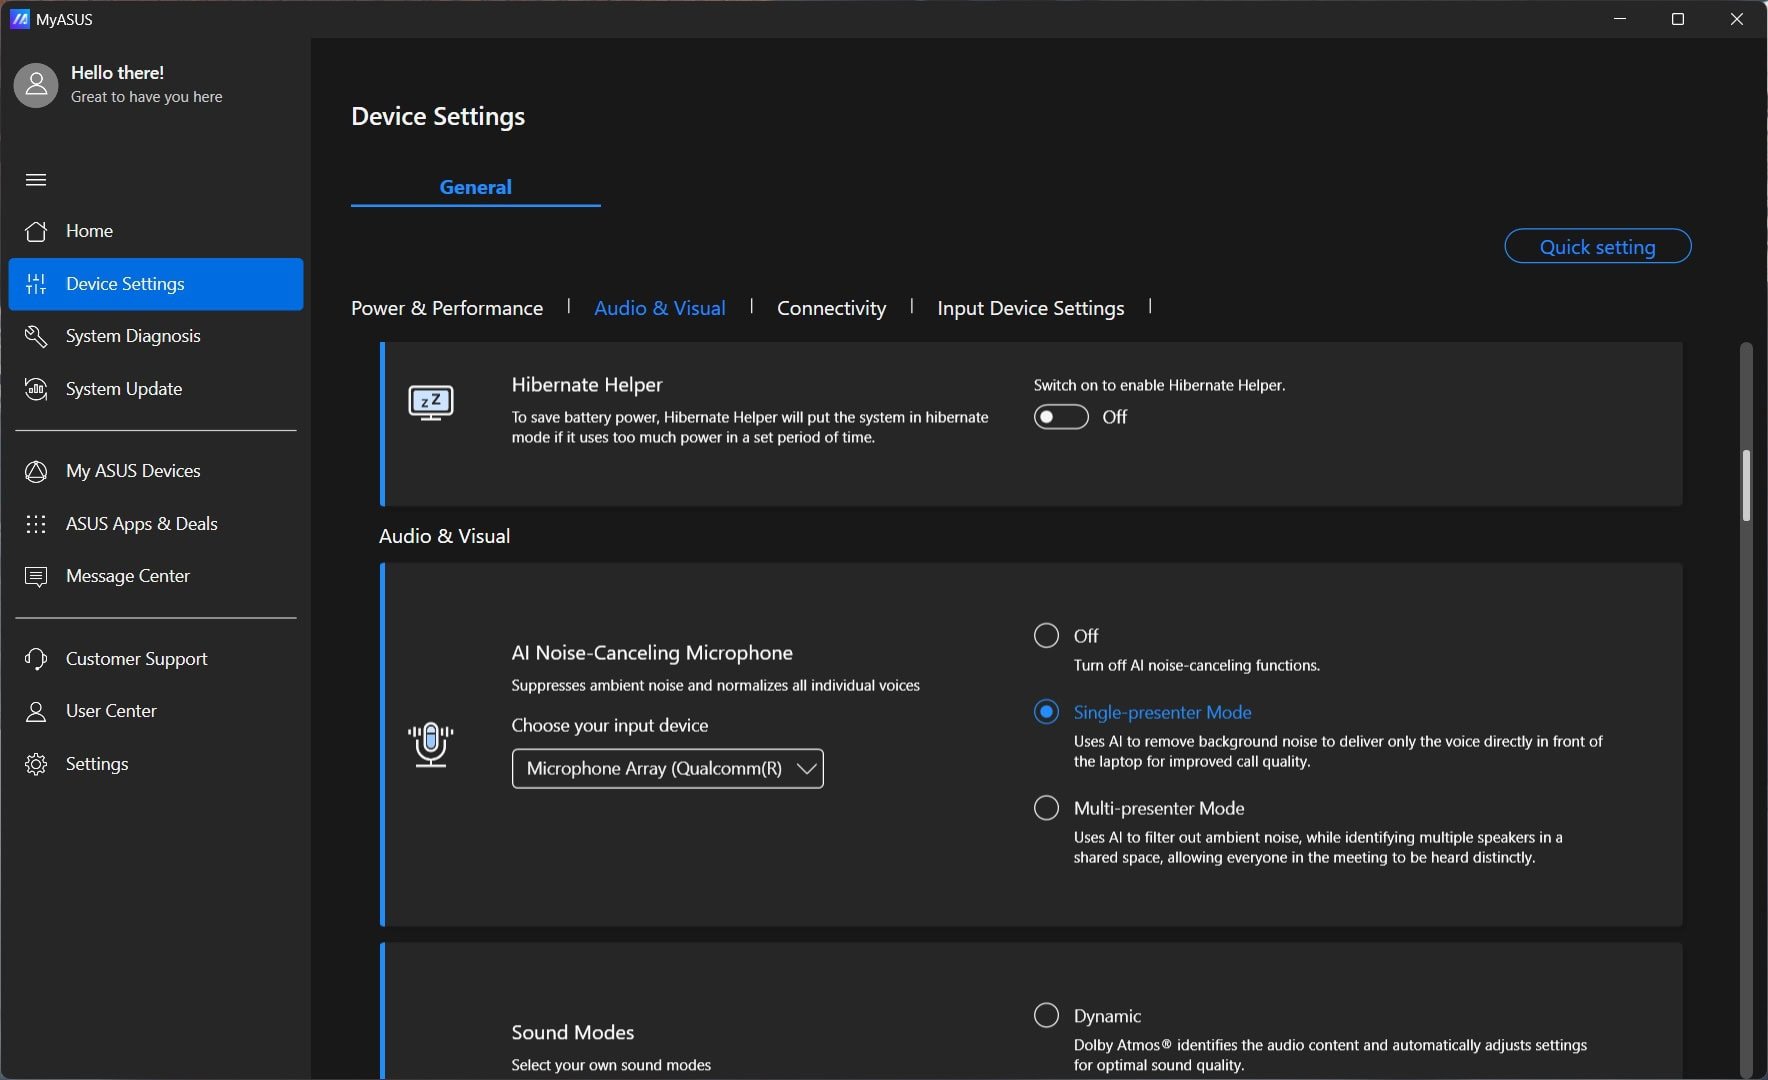Click the System Diagnosis wrench icon
The width and height of the screenshot is (1768, 1080).
36,336
